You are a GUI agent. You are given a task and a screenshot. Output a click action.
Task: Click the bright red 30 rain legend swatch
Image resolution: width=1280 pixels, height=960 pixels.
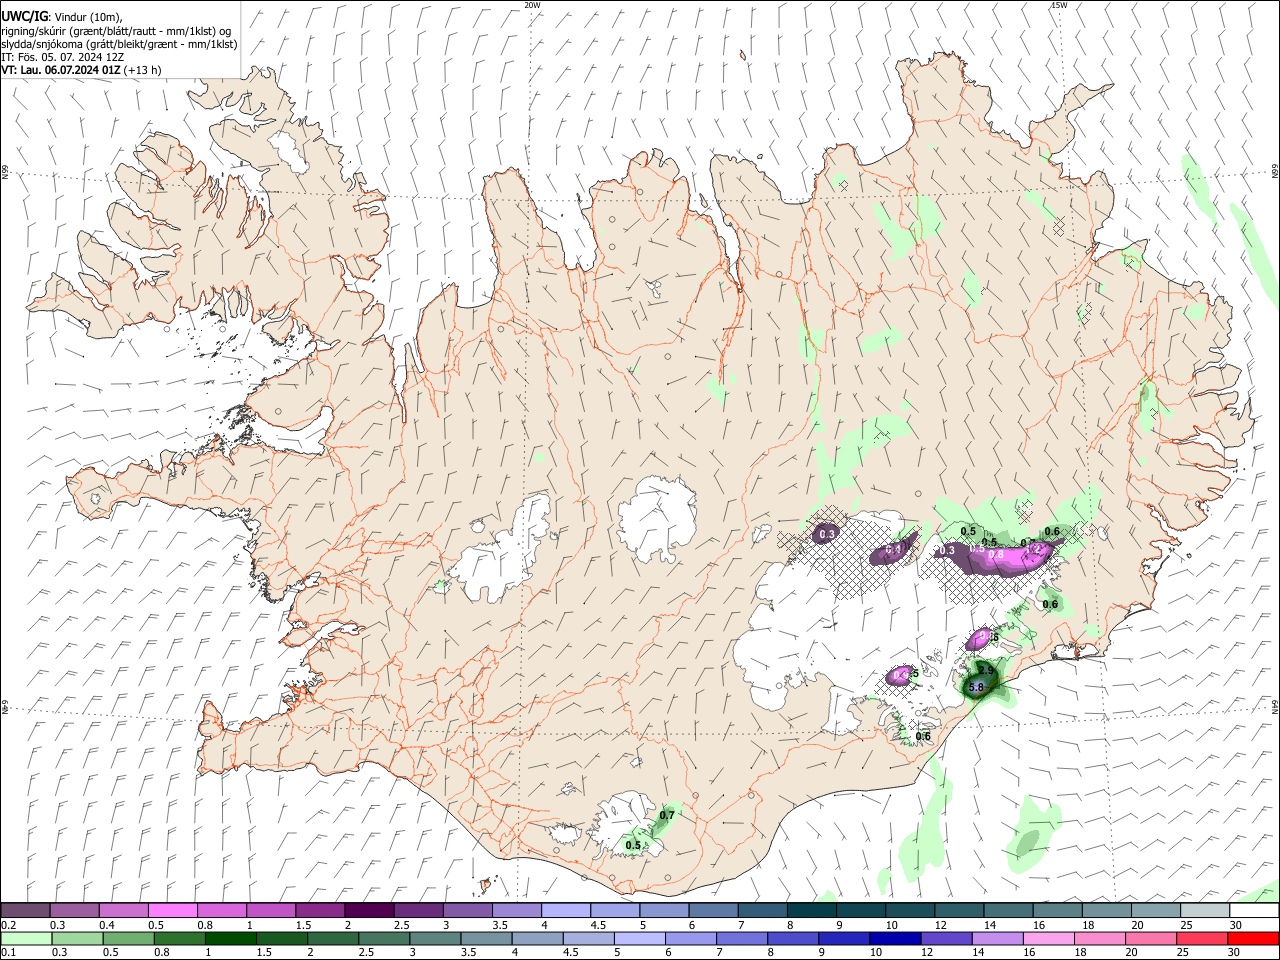1254,938
